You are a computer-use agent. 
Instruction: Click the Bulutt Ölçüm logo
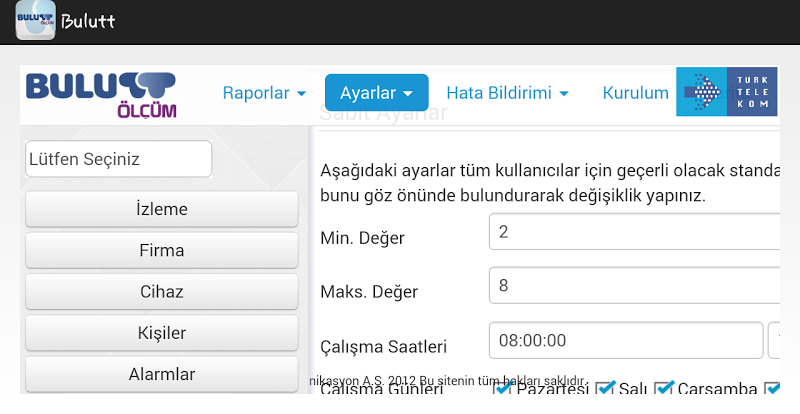click(101, 95)
